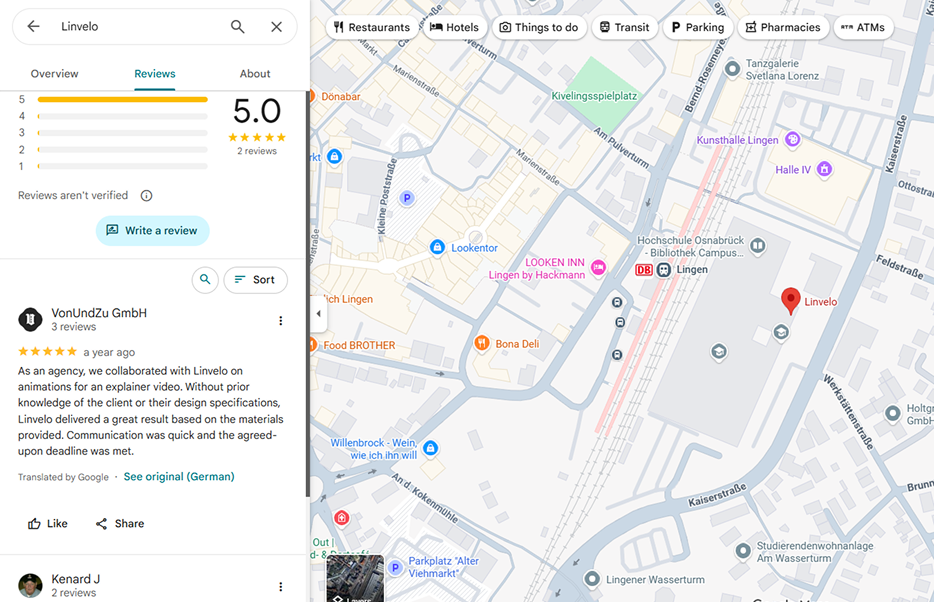Viewport: 934px width, 602px height.
Task: Filter map by Hotels chip
Action: [x=454, y=27]
